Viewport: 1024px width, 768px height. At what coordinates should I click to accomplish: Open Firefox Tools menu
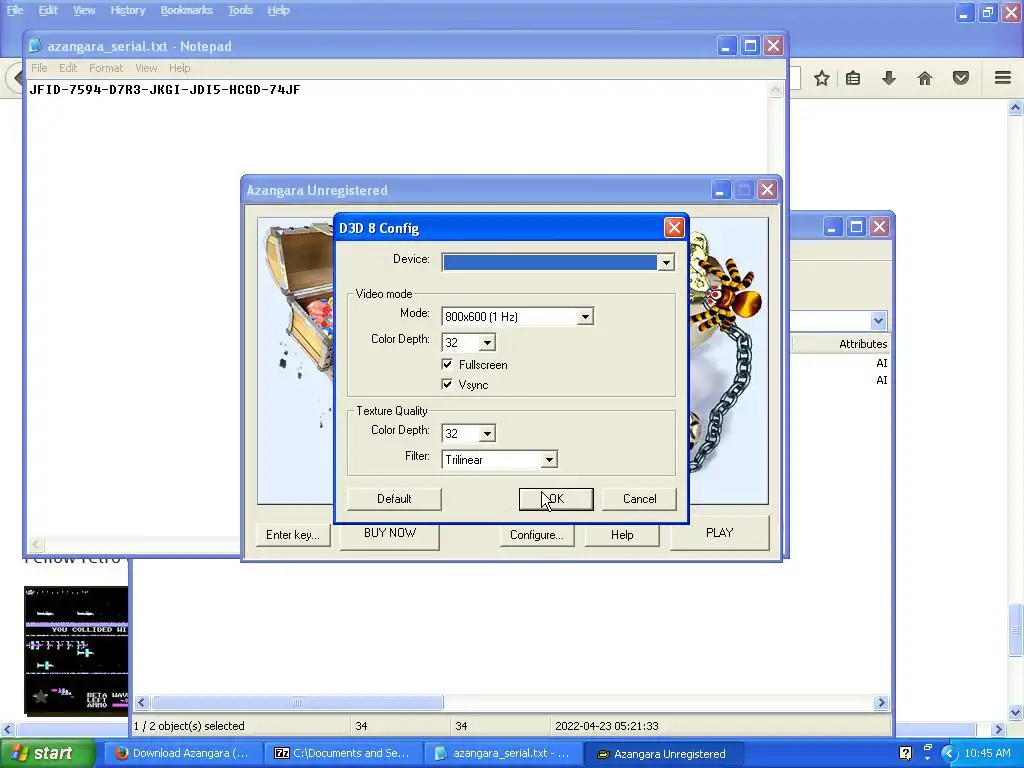click(240, 10)
